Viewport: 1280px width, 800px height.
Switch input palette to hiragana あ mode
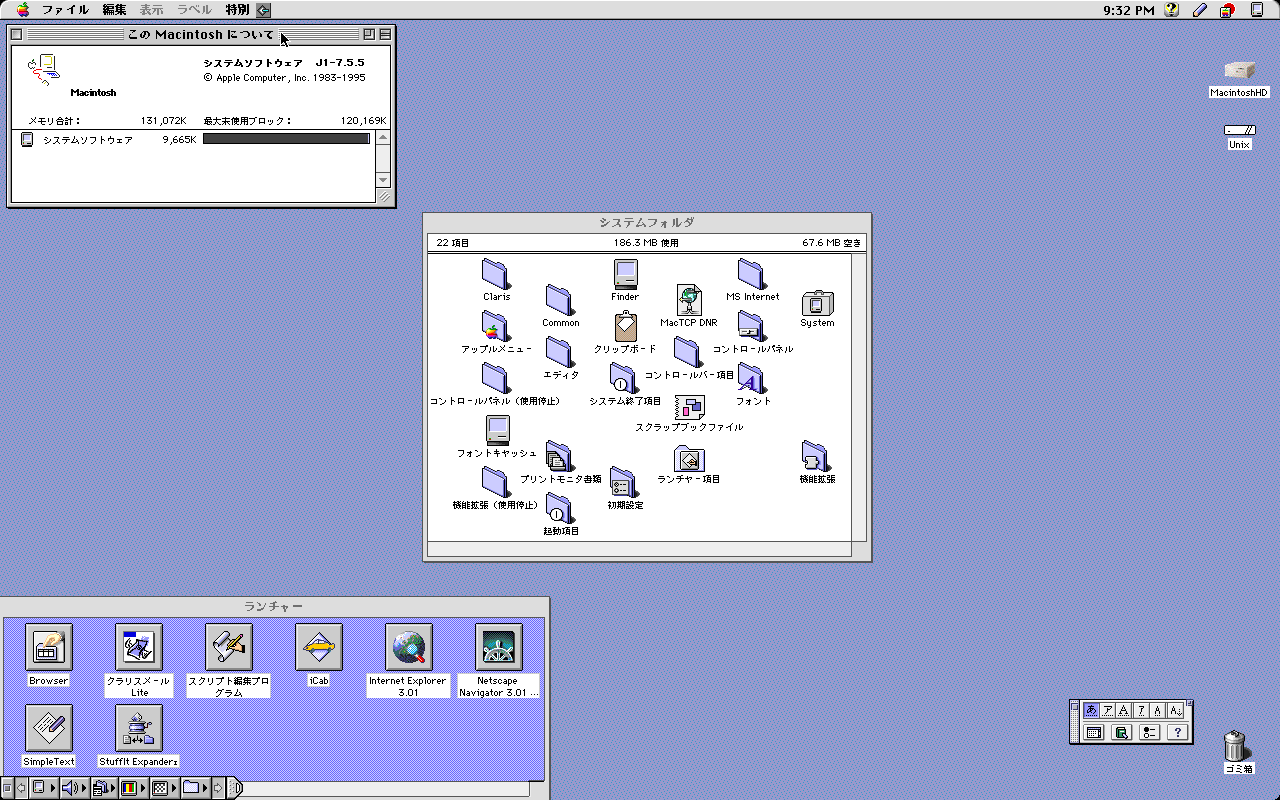[1091, 710]
